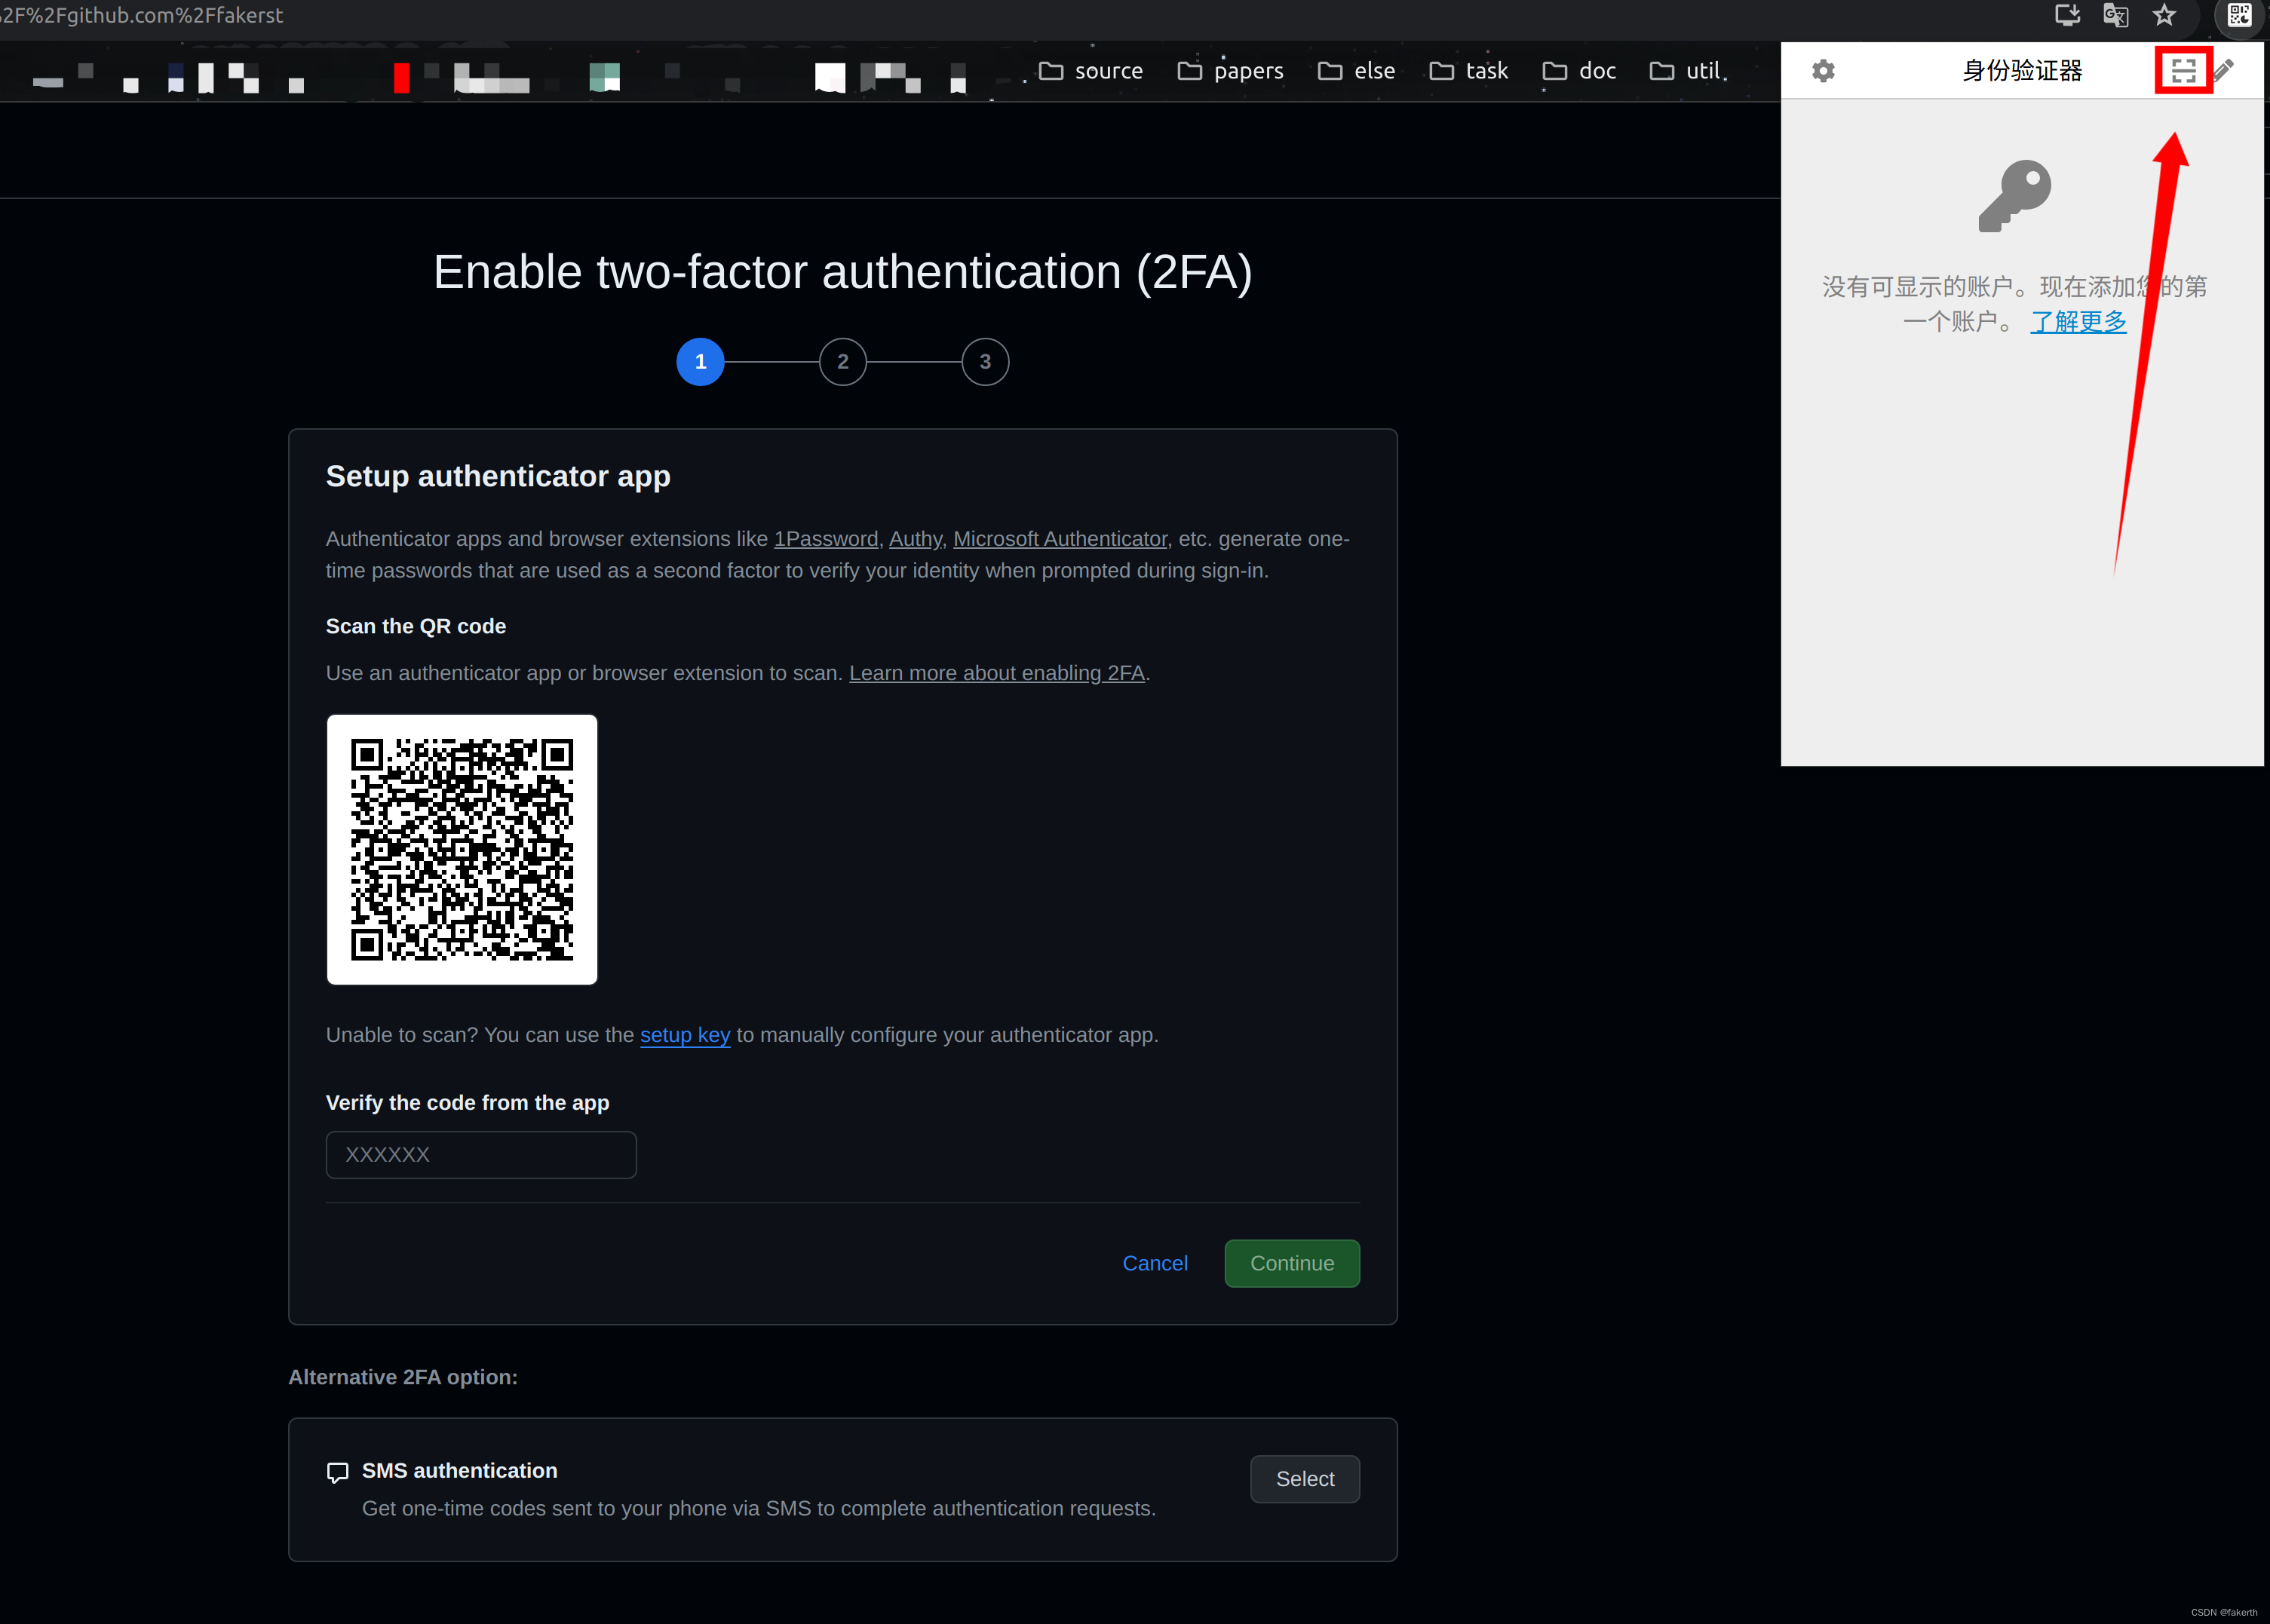
Task: Open the 了解更多 link in Authenticator popup
Action: pos(2078,322)
